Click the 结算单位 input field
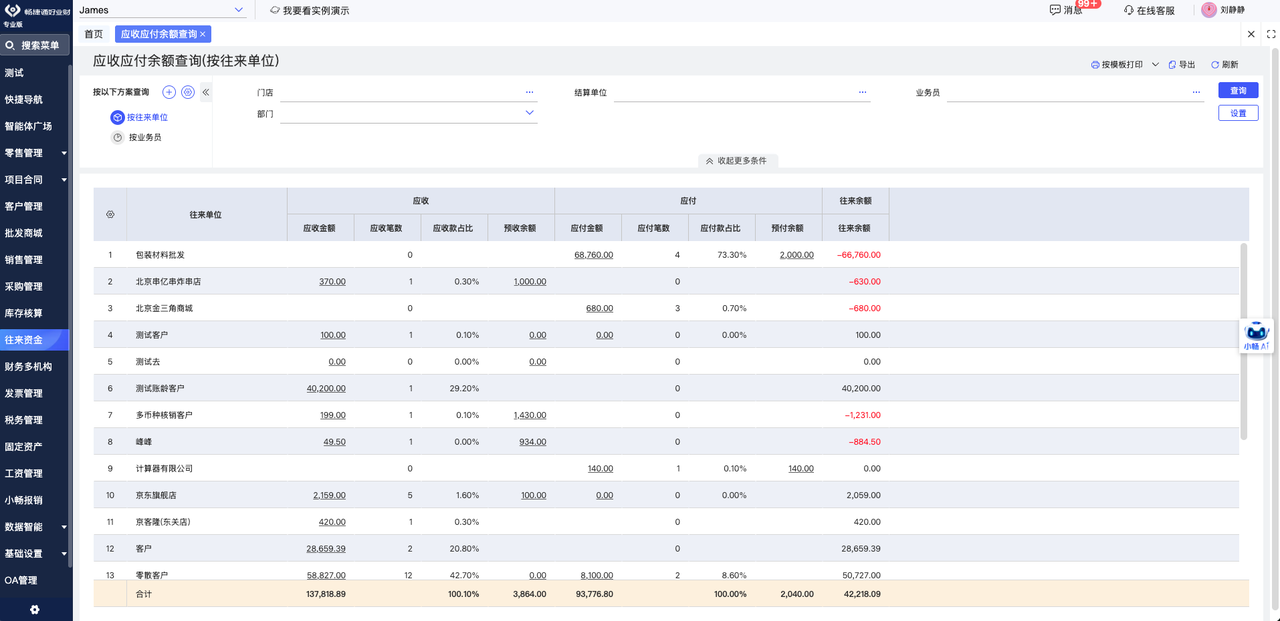 [740, 92]
